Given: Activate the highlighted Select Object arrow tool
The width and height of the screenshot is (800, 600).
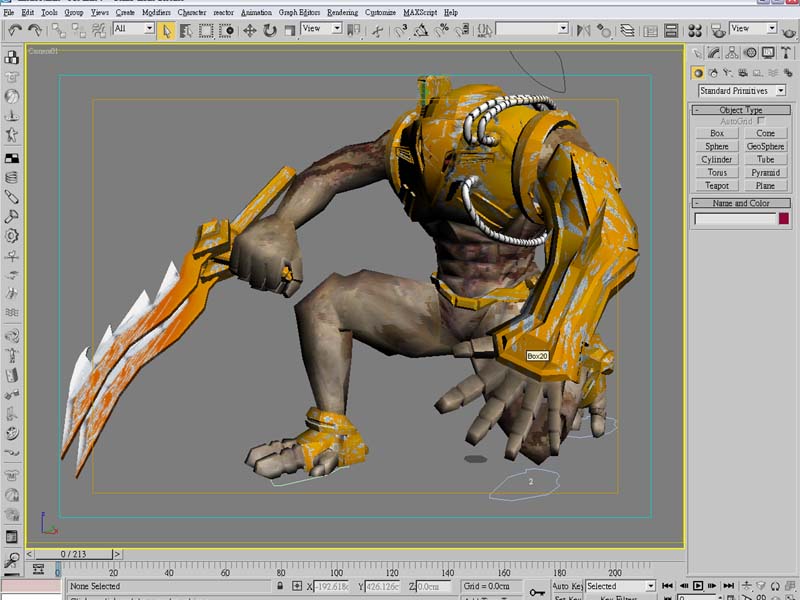Looking at the screenshot, I should tap(166, 31).
